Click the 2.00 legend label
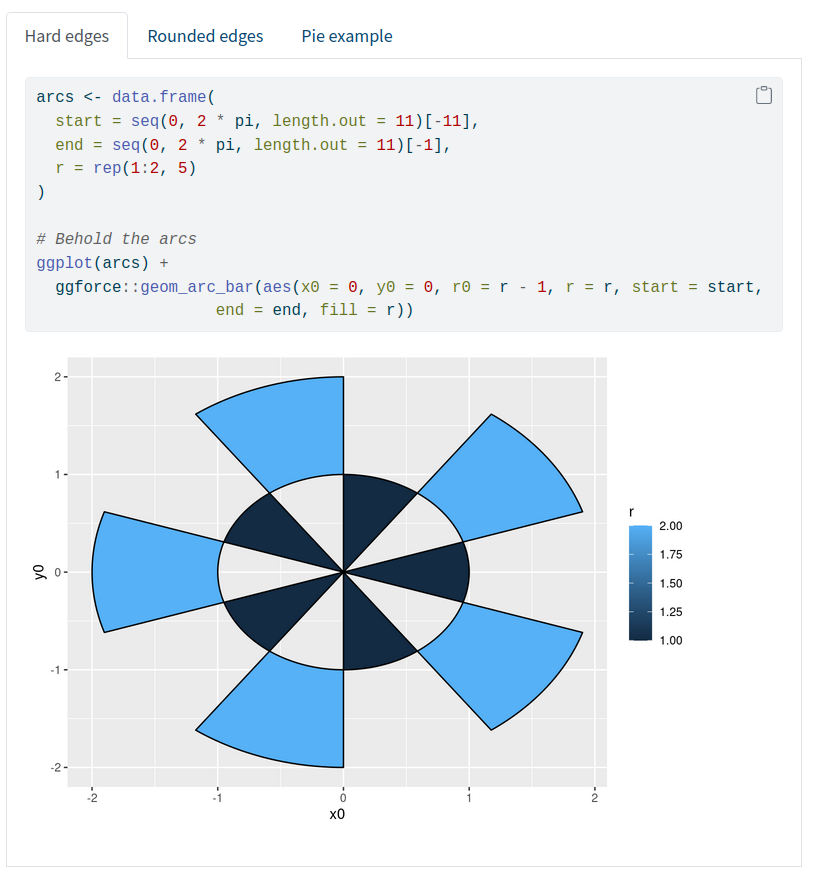 point(671,526)
